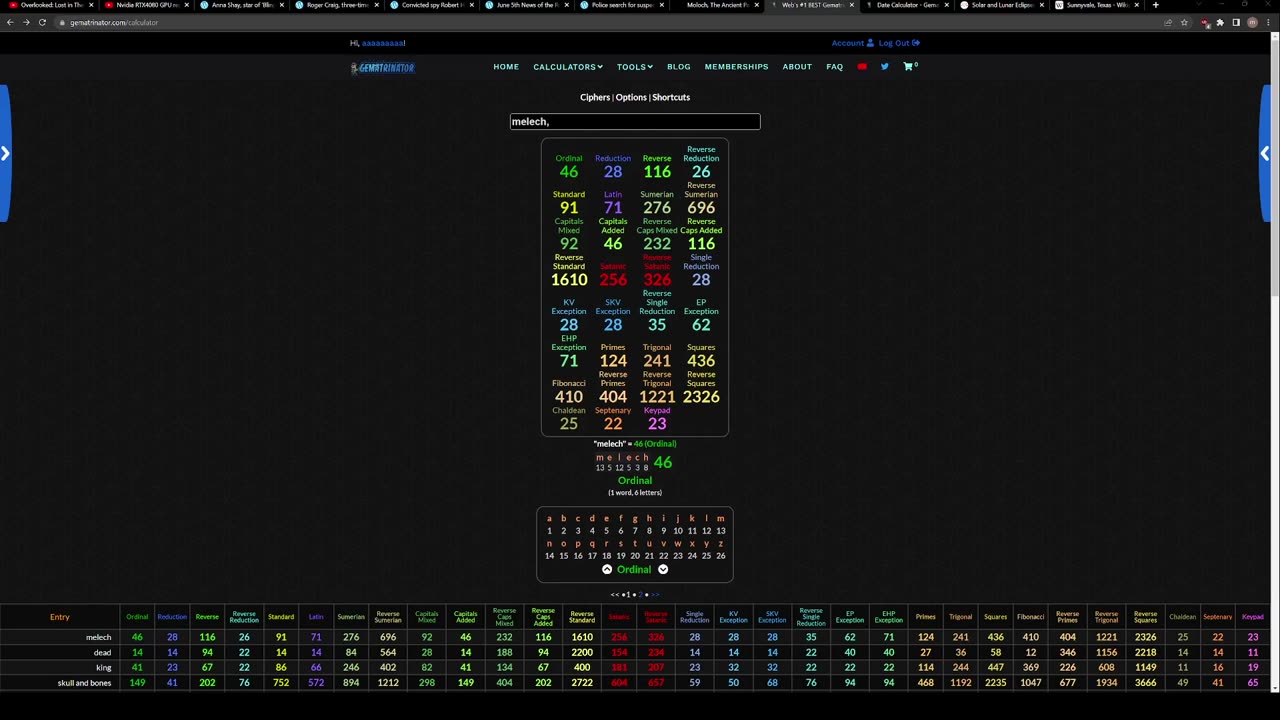Click the browser forward arrow

[x=25, y=22]
